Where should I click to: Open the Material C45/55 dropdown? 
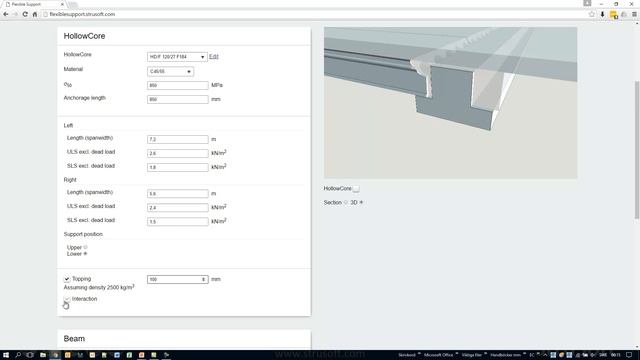[x=170, y=71]
